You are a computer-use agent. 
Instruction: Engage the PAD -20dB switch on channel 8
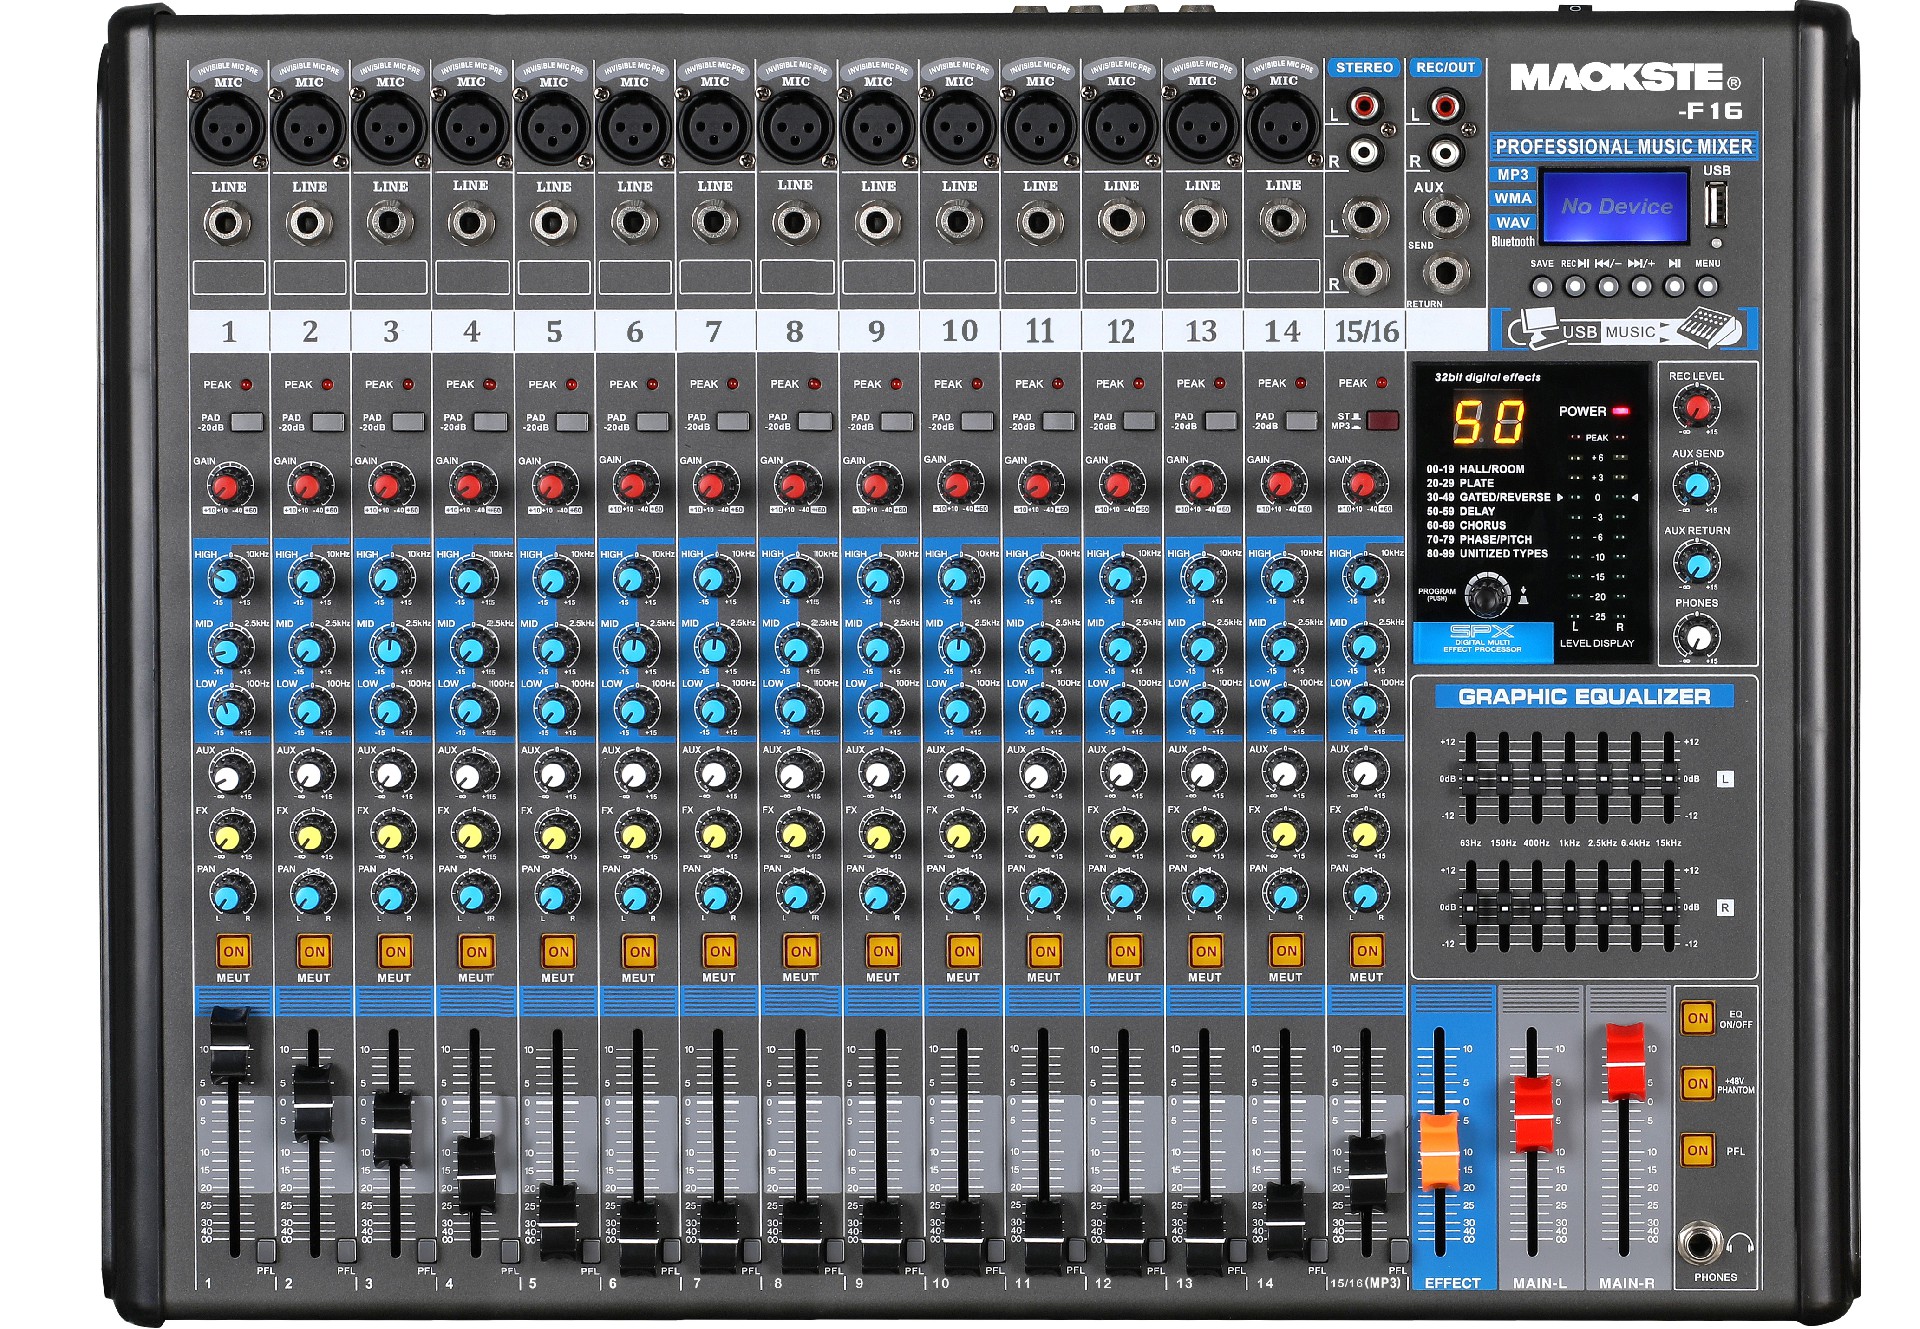click(x=815, y=421)
